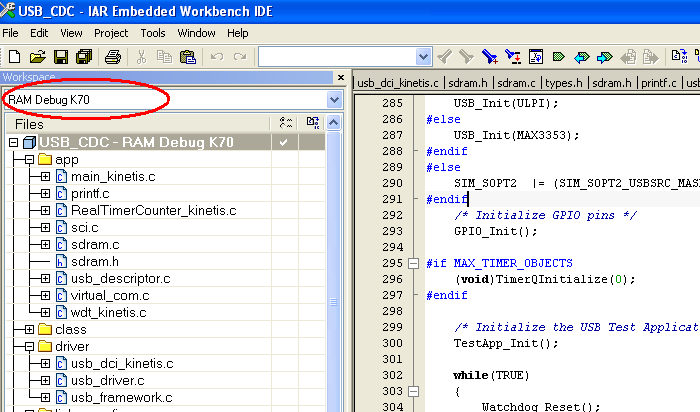Screen dimensions: 700x412
Task: Click the workspace vertical scrollbar thumb
Action: (333, 302)
